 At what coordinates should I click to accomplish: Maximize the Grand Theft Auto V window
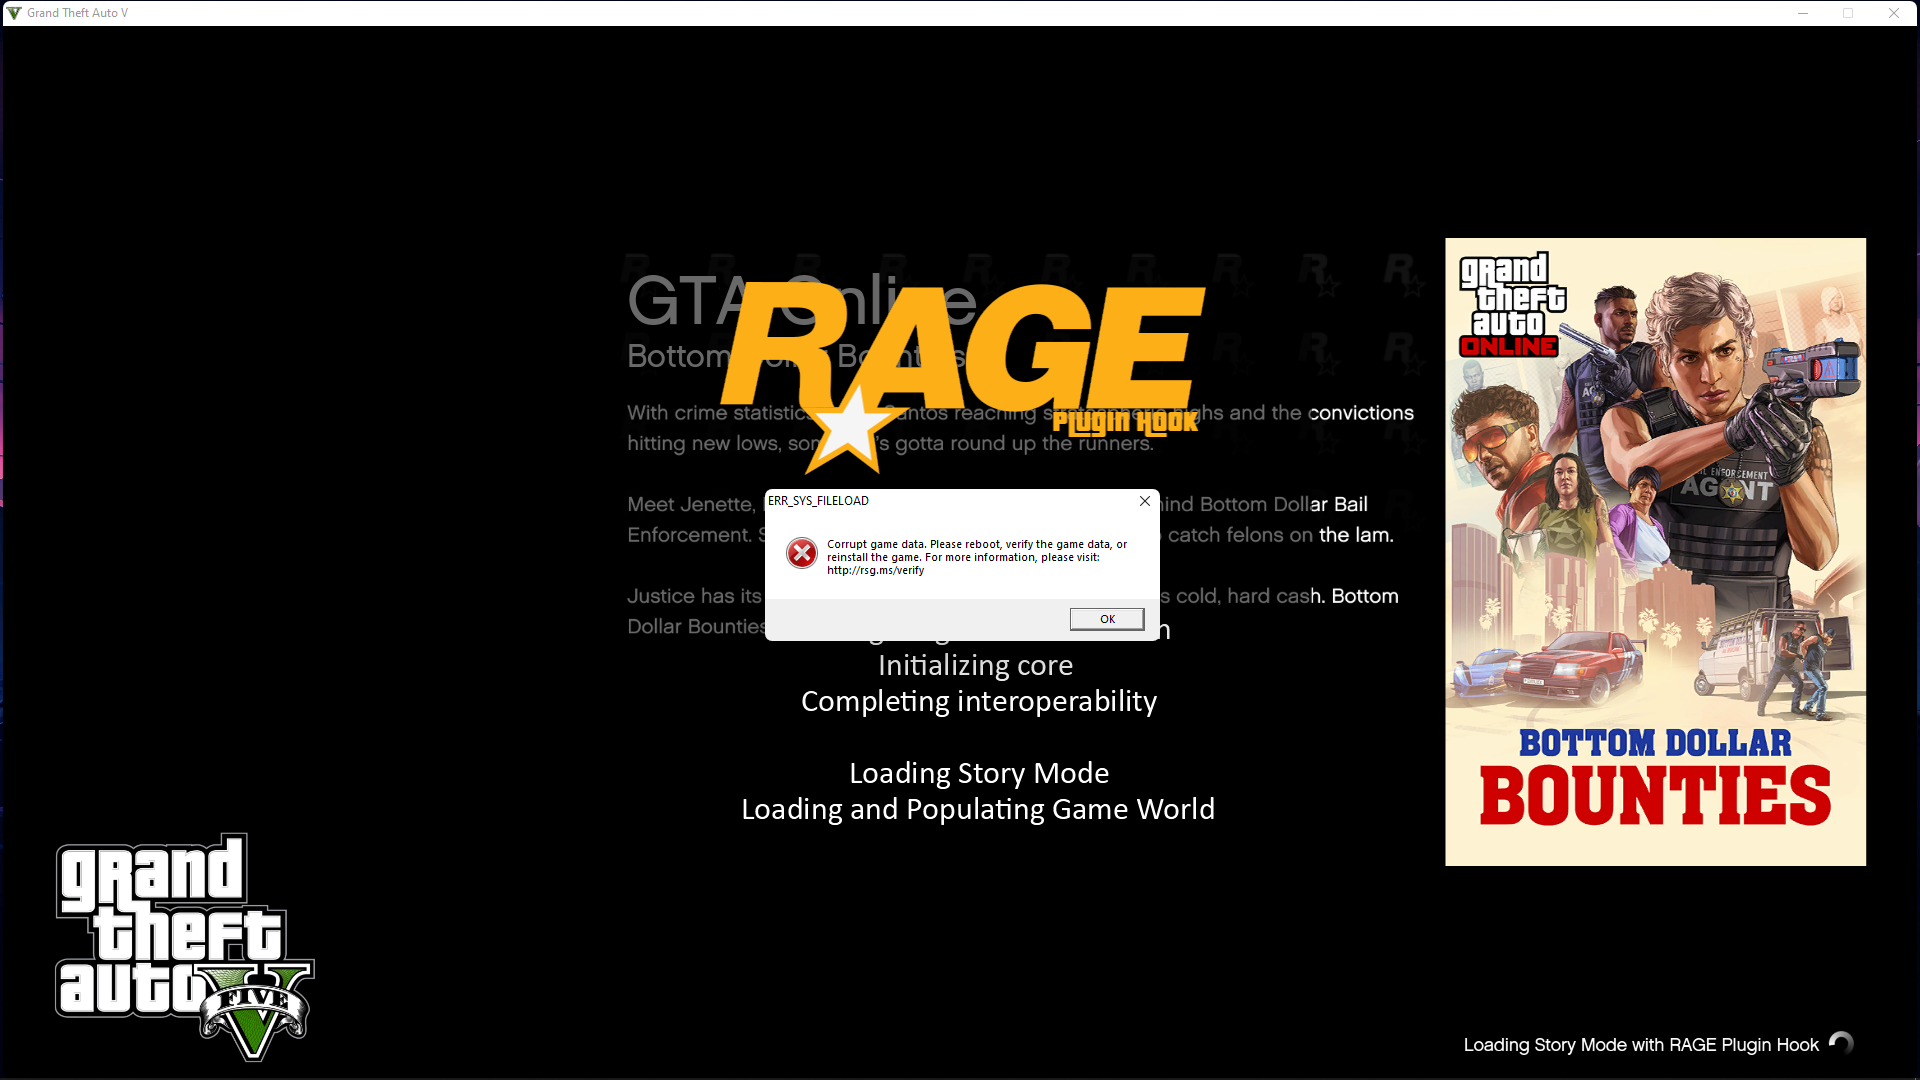pos(1848,13)
